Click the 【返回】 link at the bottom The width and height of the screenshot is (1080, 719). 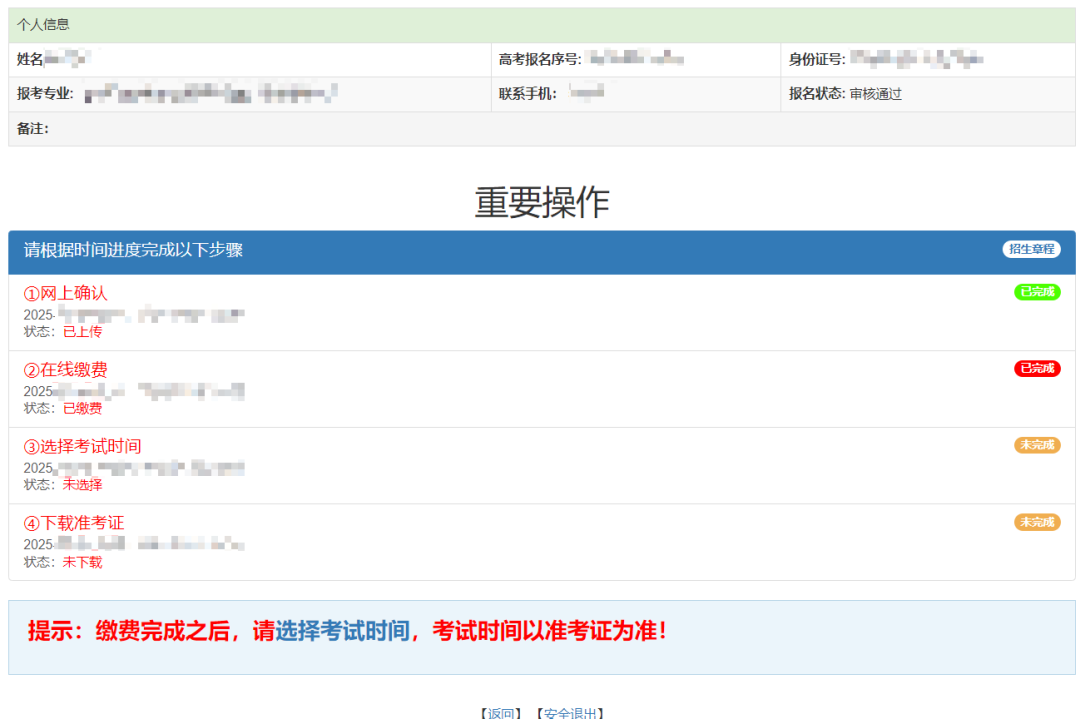pyautogui.click(x=501, y=712)
